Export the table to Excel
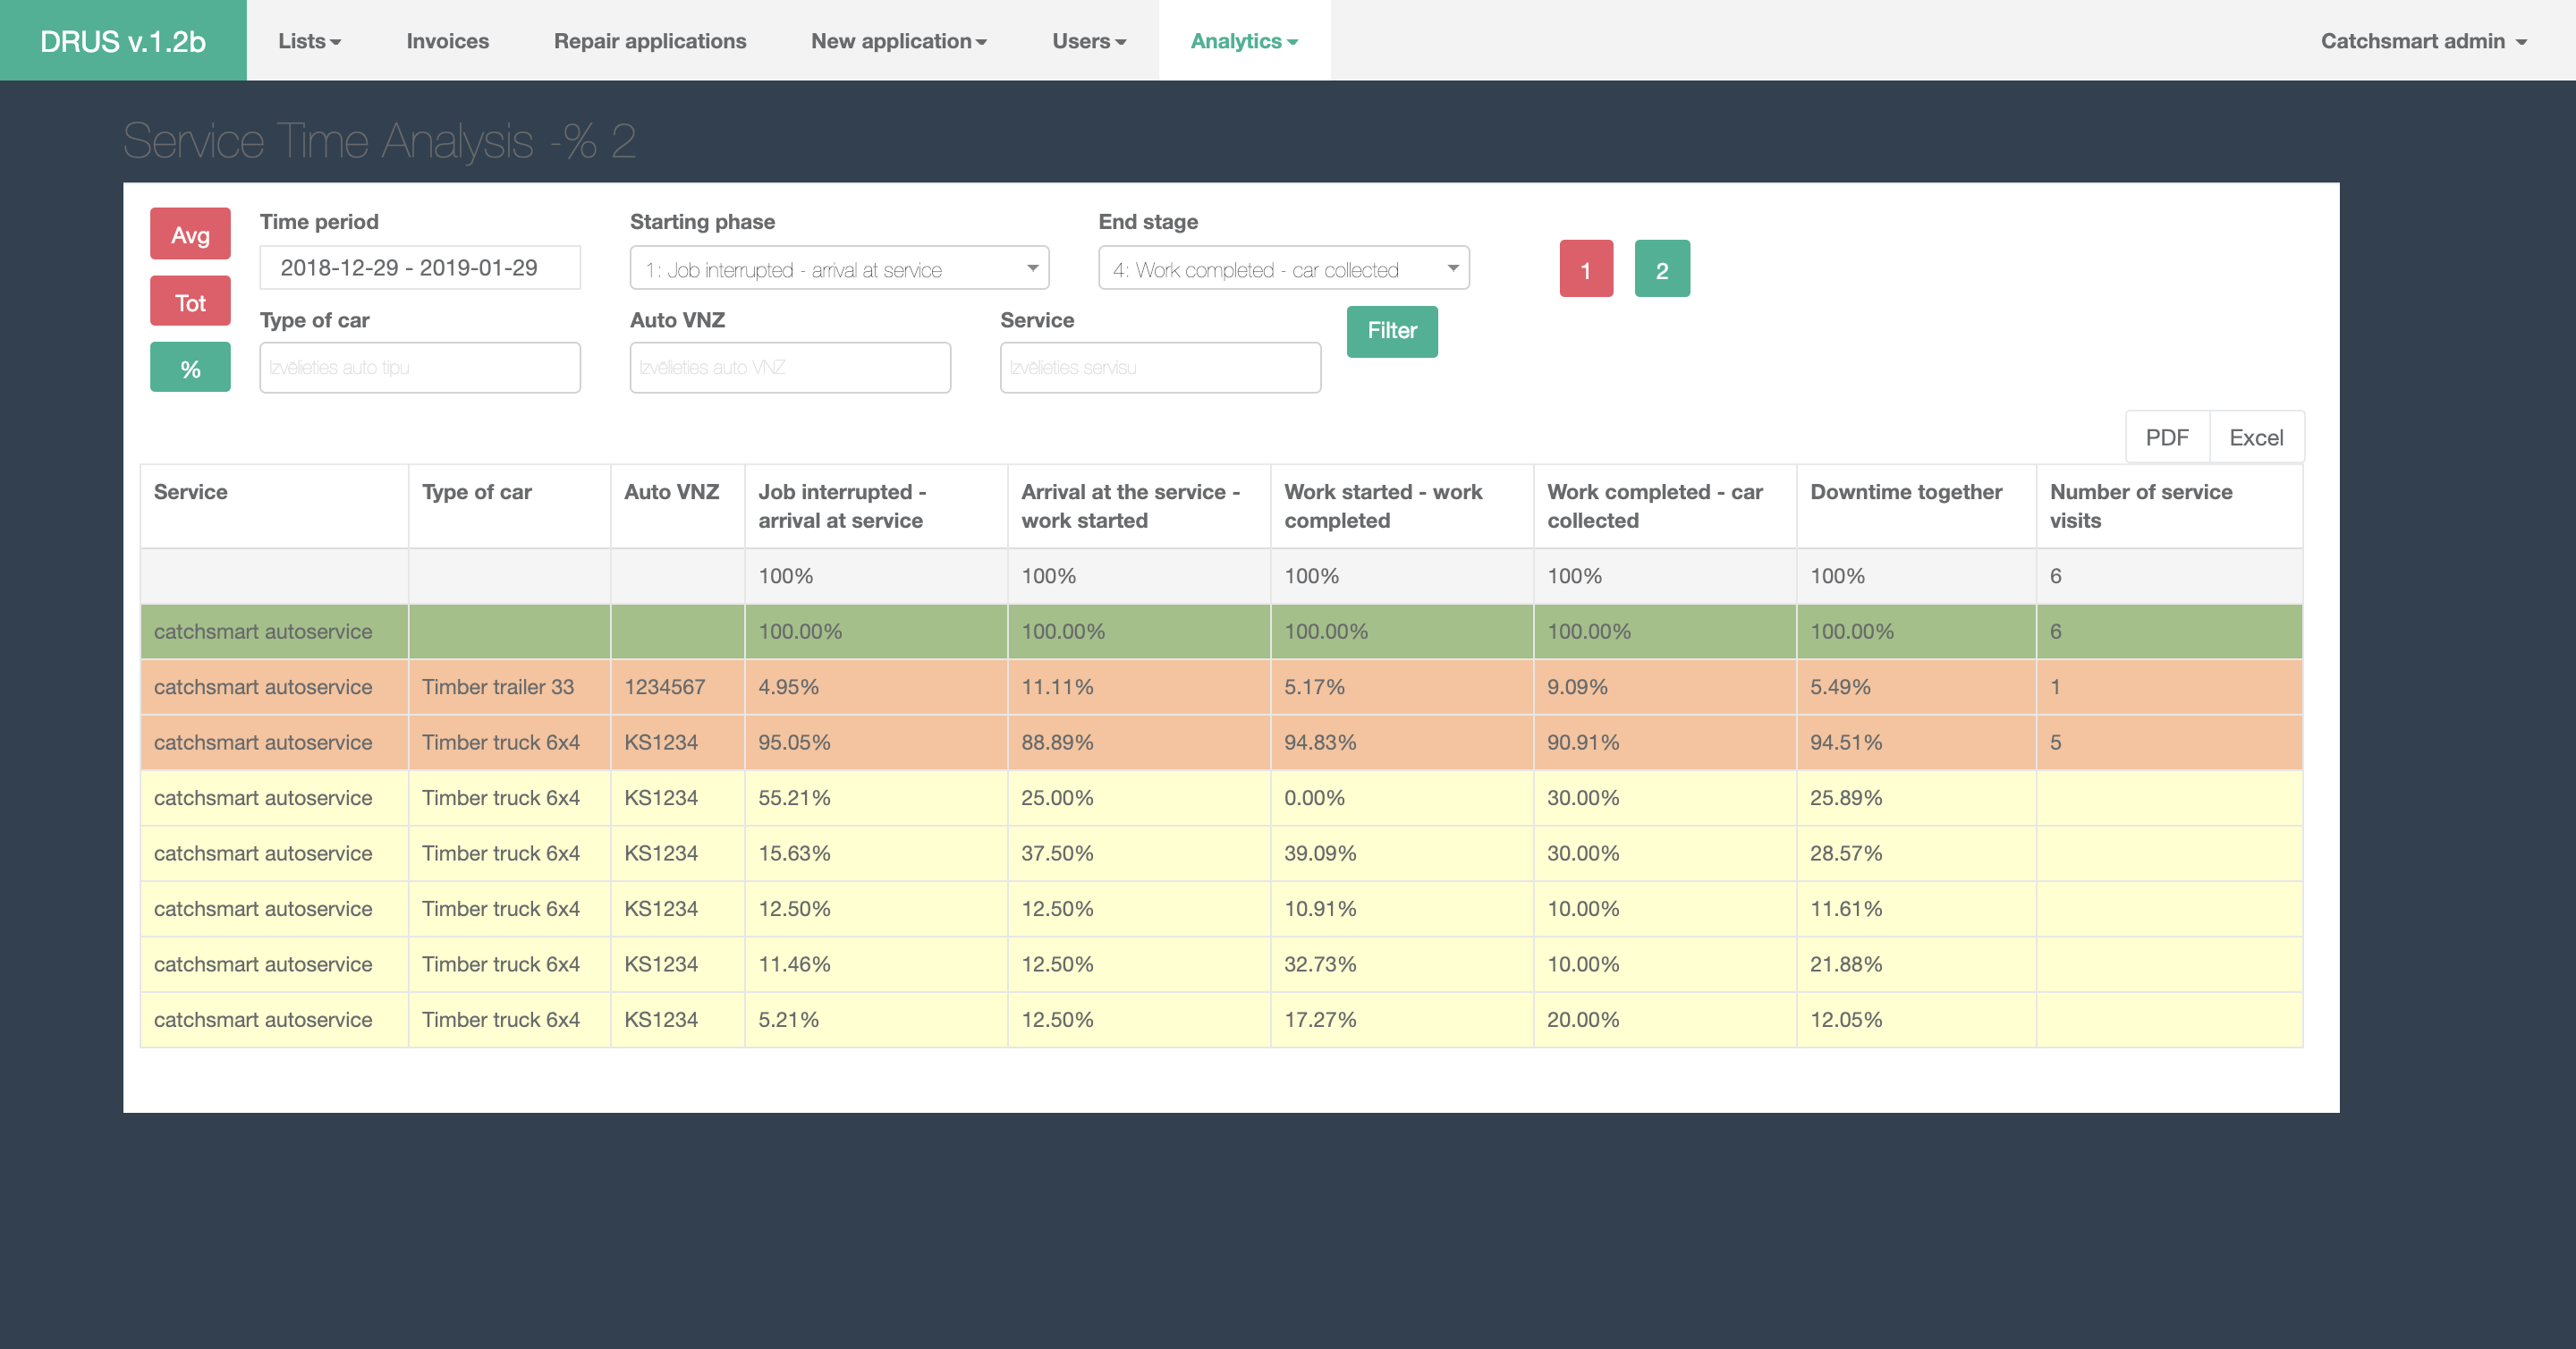The width and height of the screenshot is (2576, 1349). (x=2256, y=437)
